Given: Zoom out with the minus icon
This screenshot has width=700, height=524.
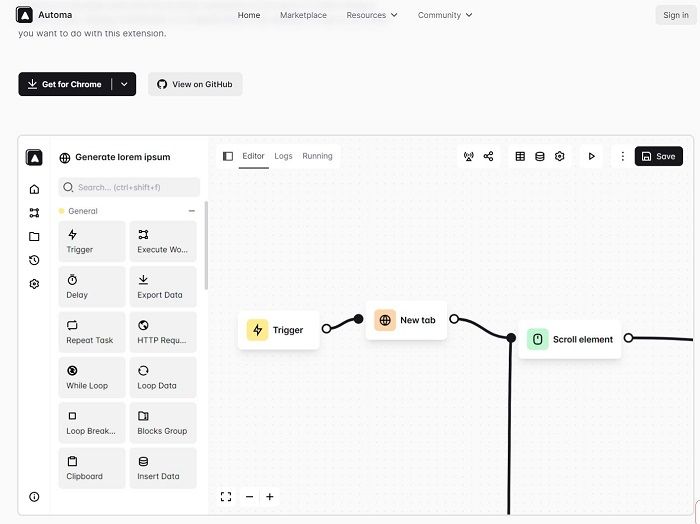Looking at the screenshot, I should 250,496.
